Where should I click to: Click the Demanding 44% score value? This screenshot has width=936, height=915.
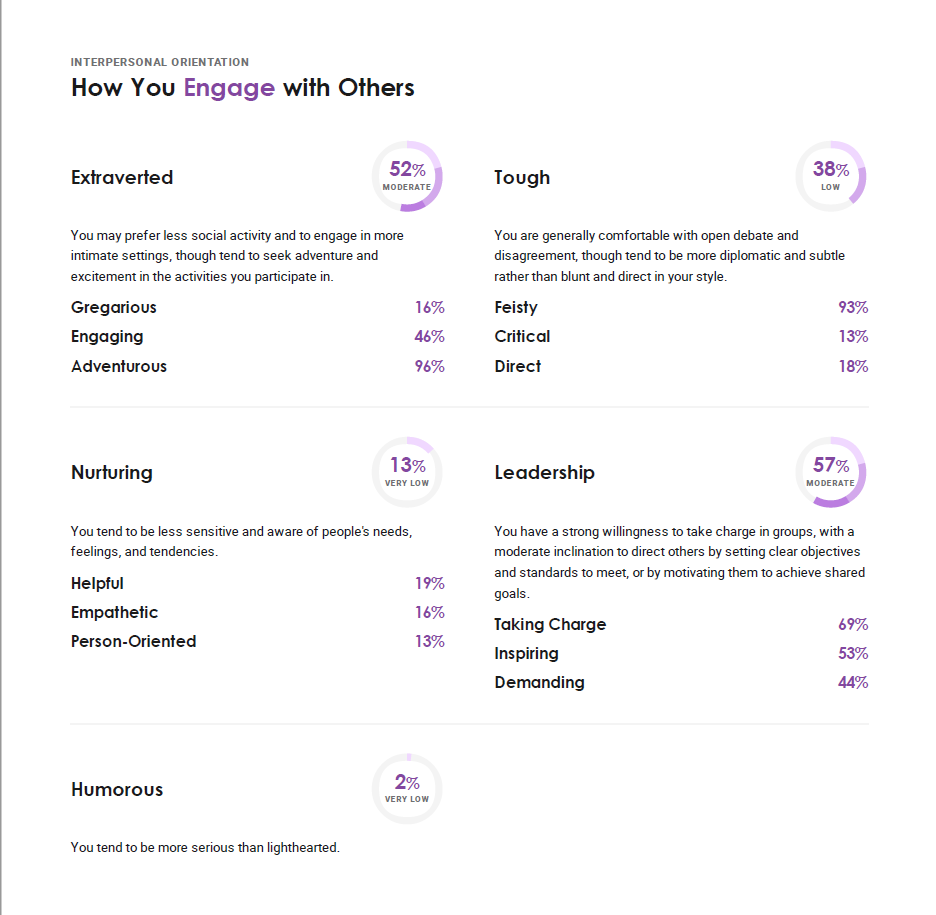coord(853,683)
